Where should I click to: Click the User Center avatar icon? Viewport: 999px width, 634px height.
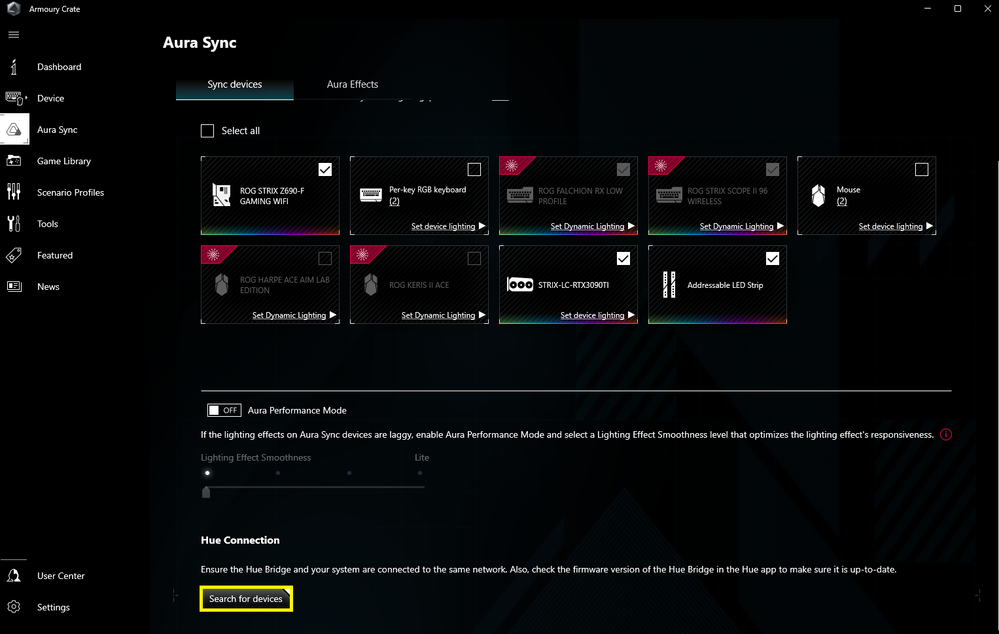pos(13,575)
